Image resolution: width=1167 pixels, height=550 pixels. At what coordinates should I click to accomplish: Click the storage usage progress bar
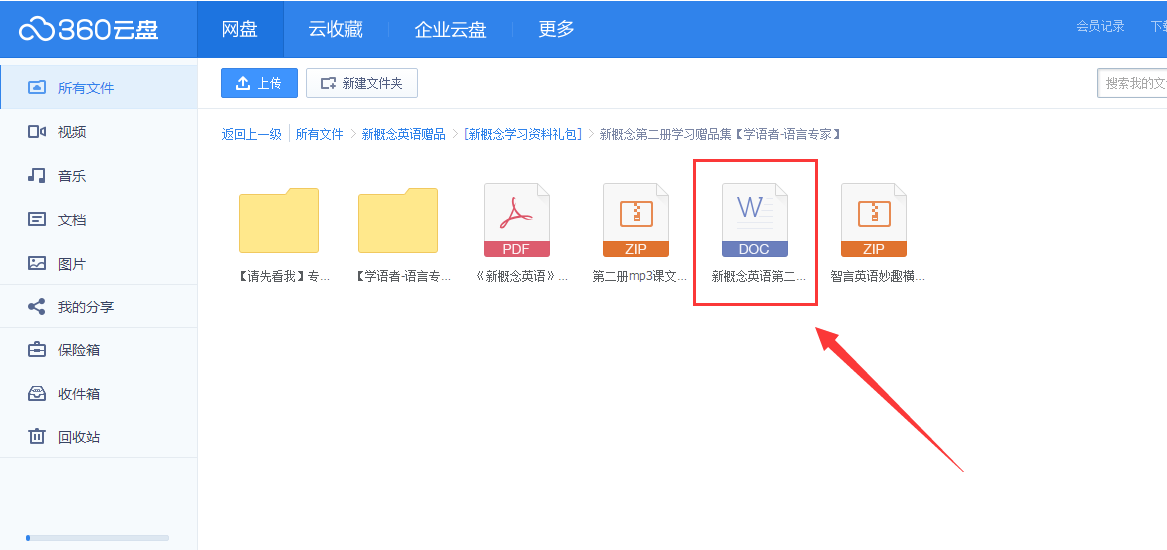97,537
